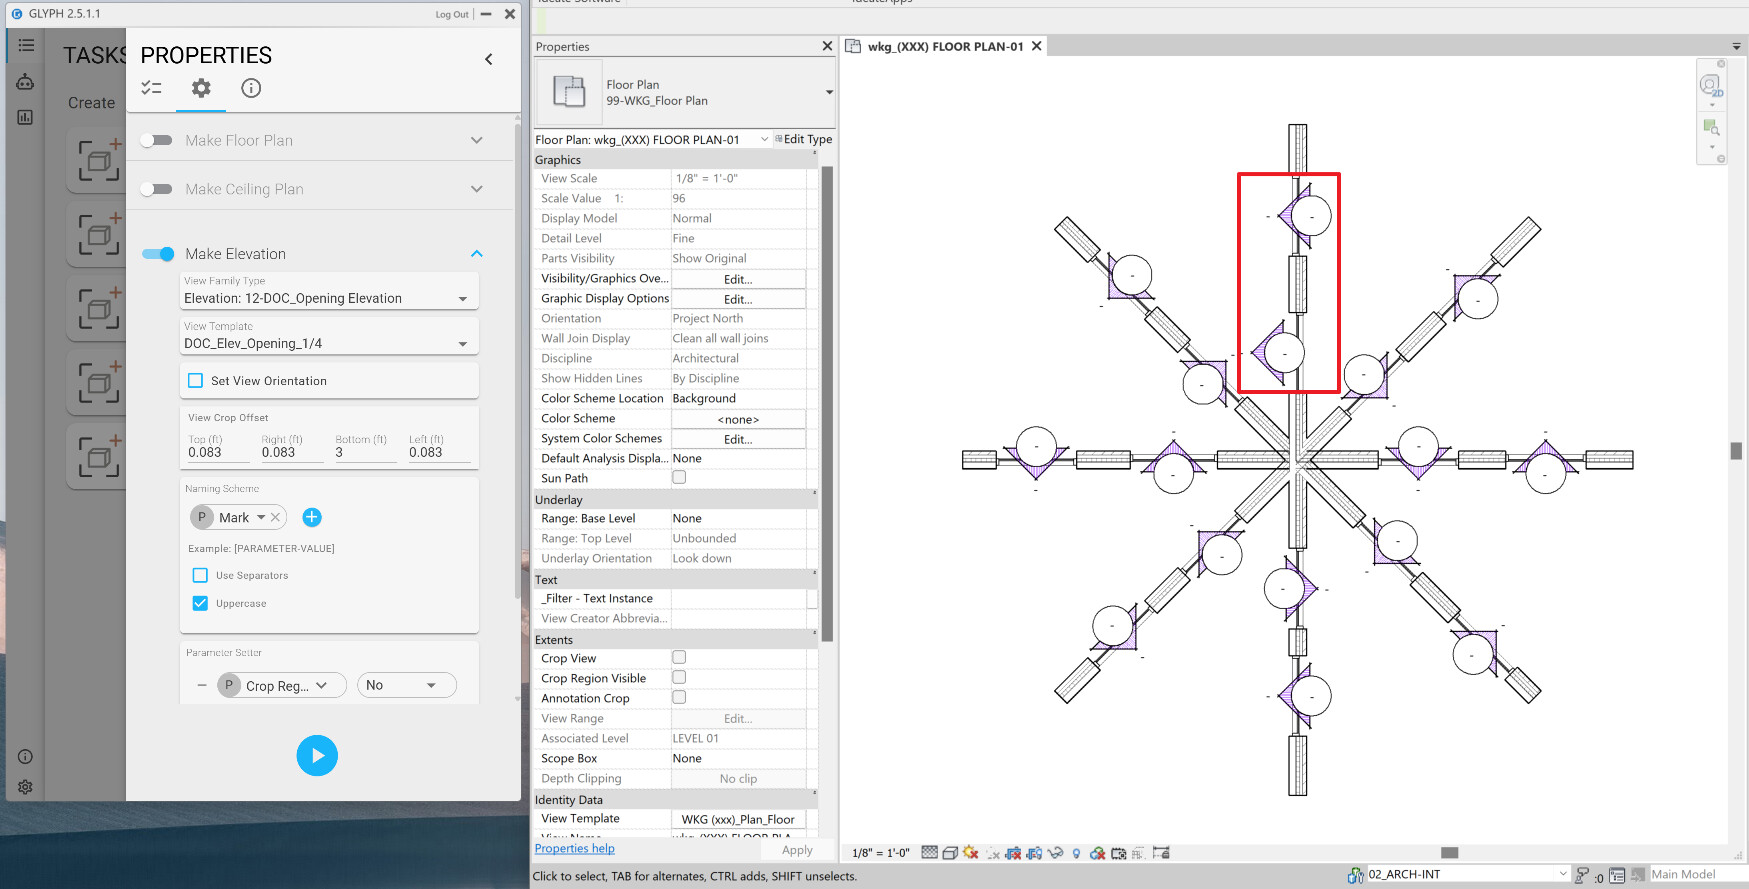Add a naming scheme parameter with plus button
The width and height of the screenshot is (1749, 889).
point(312,517)
